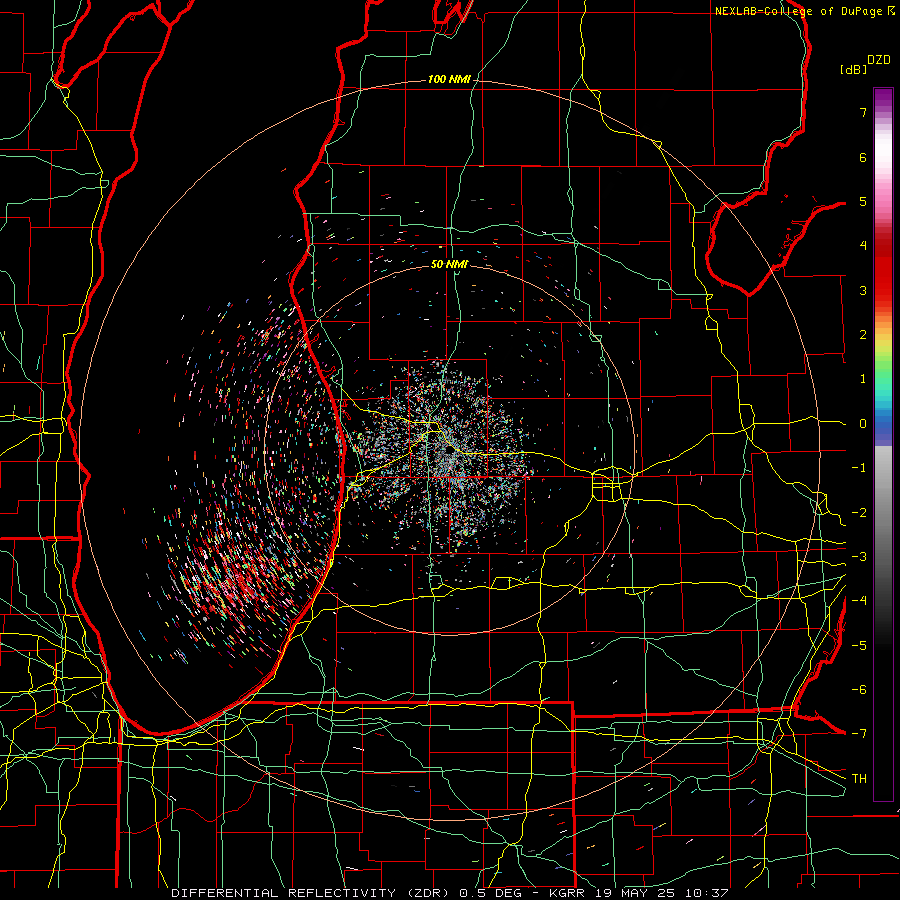Click the -6 value on the dB scale

859,690
